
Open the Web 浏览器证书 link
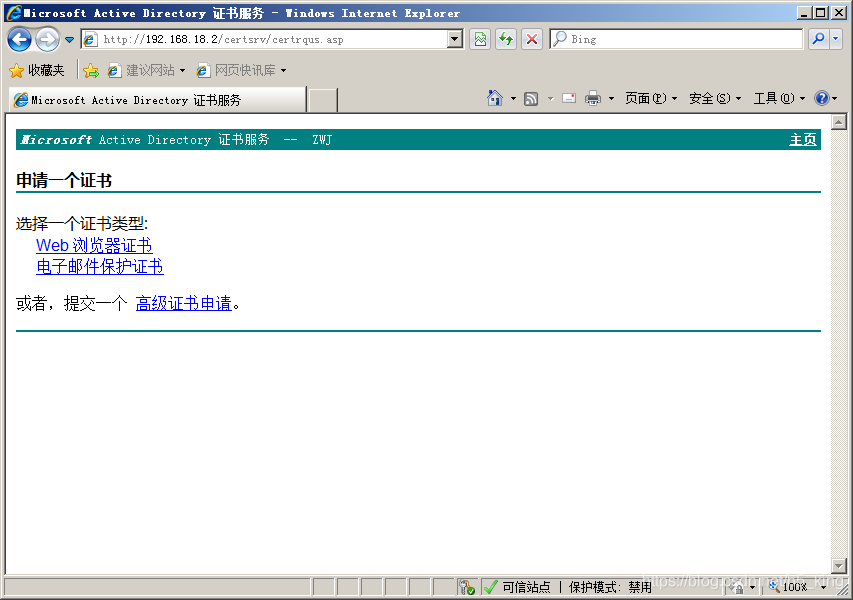tap(94, 245)
